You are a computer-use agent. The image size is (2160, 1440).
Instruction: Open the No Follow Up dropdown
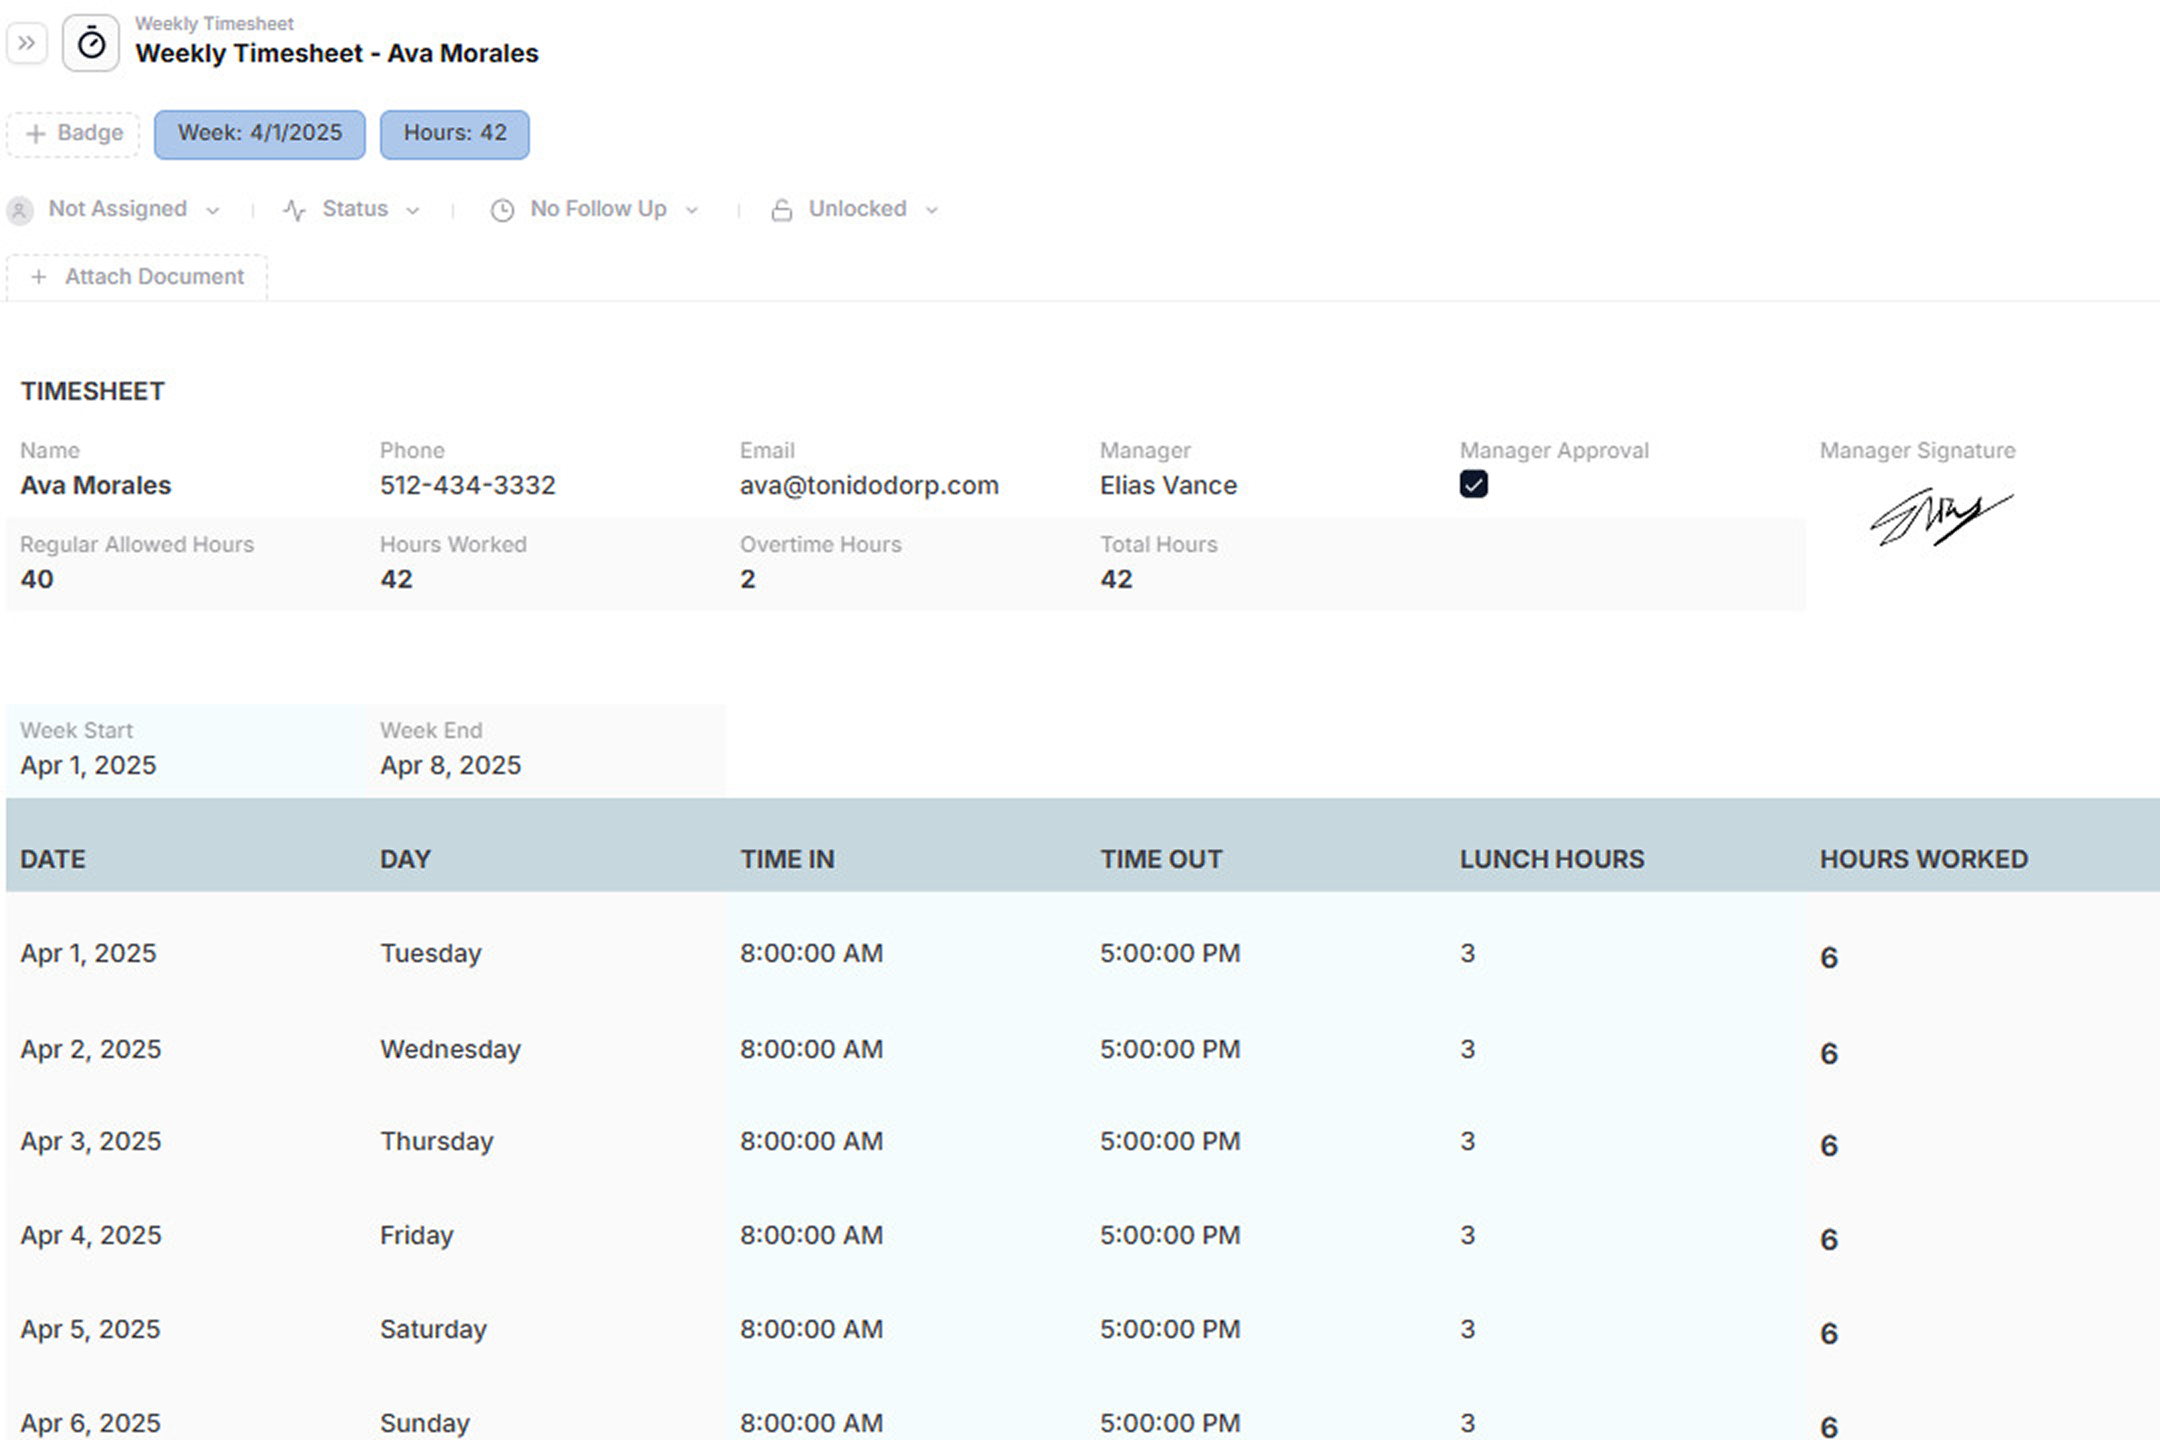594,209
